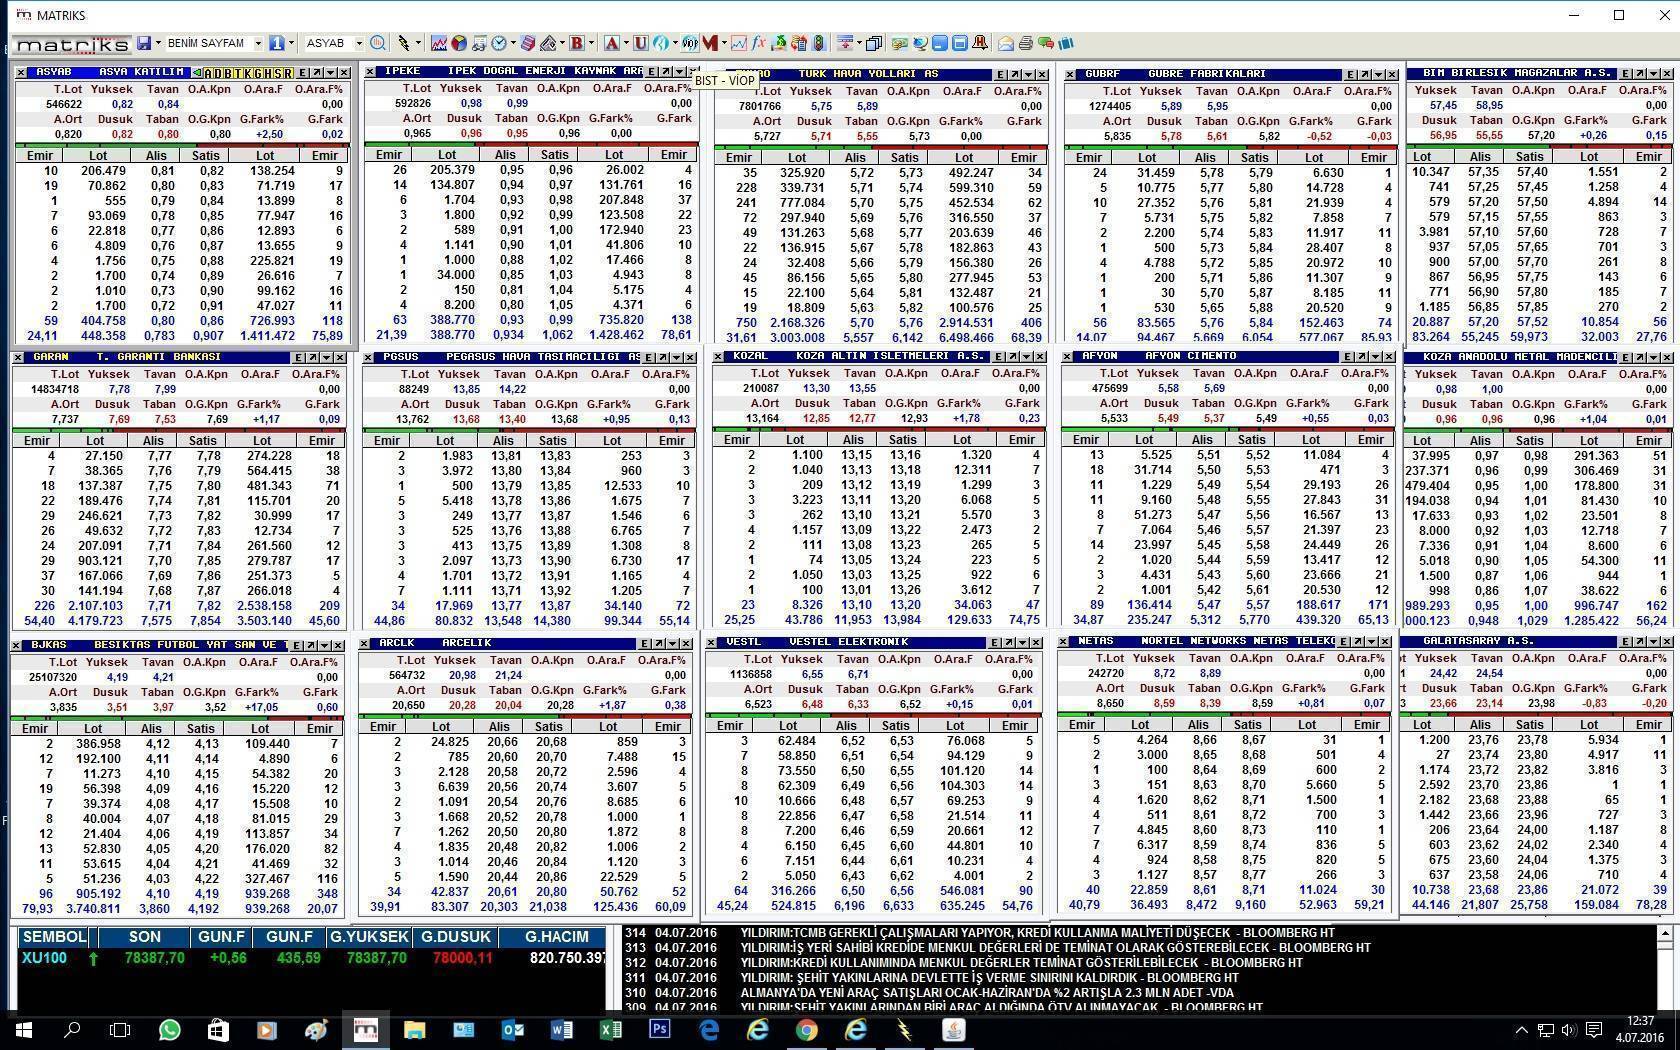Click the save icon in toolbar

coord(144,43)
